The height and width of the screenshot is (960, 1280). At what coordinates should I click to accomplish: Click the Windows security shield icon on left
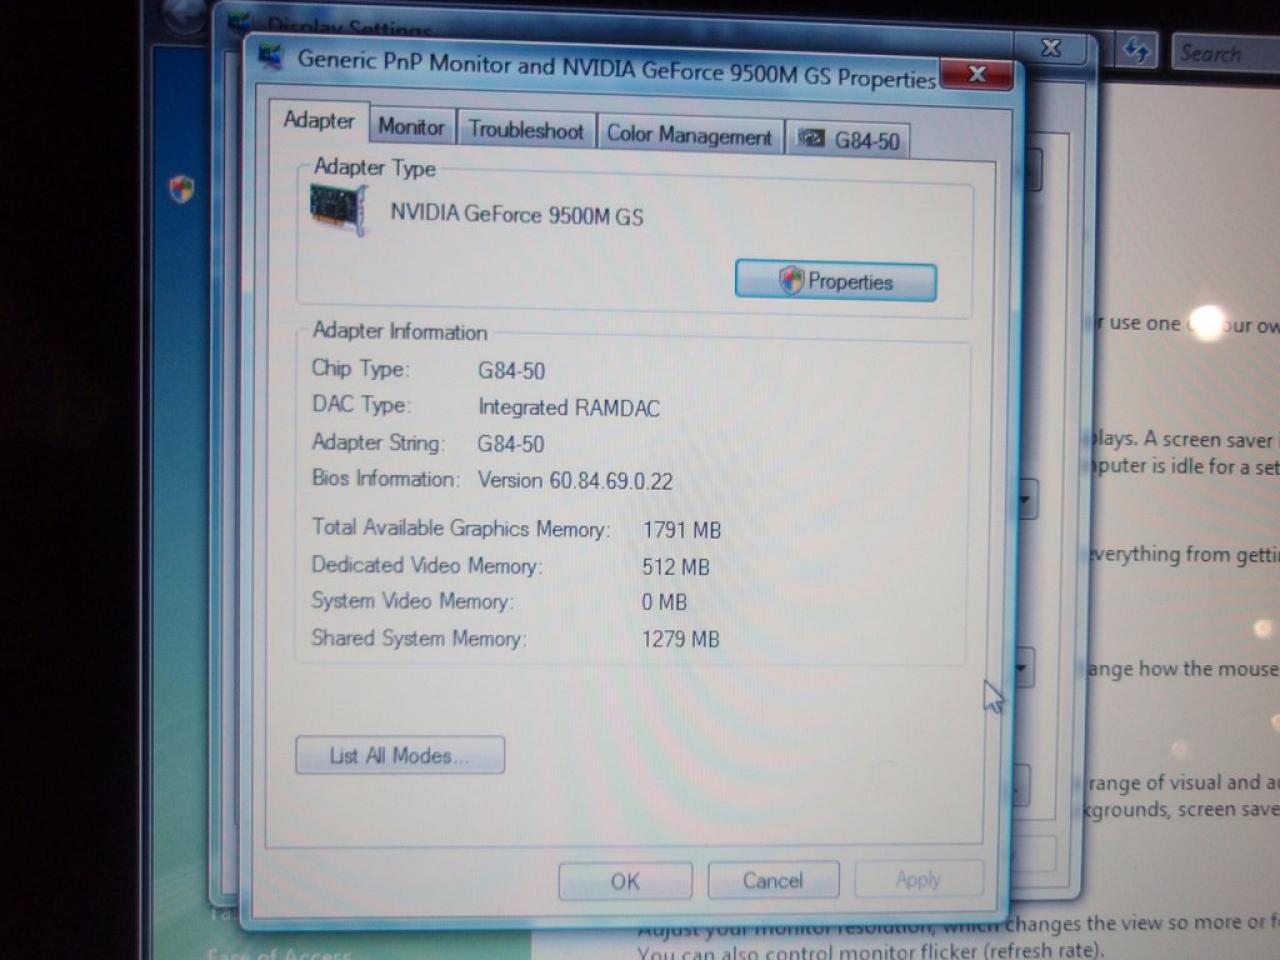coord(181,188)
